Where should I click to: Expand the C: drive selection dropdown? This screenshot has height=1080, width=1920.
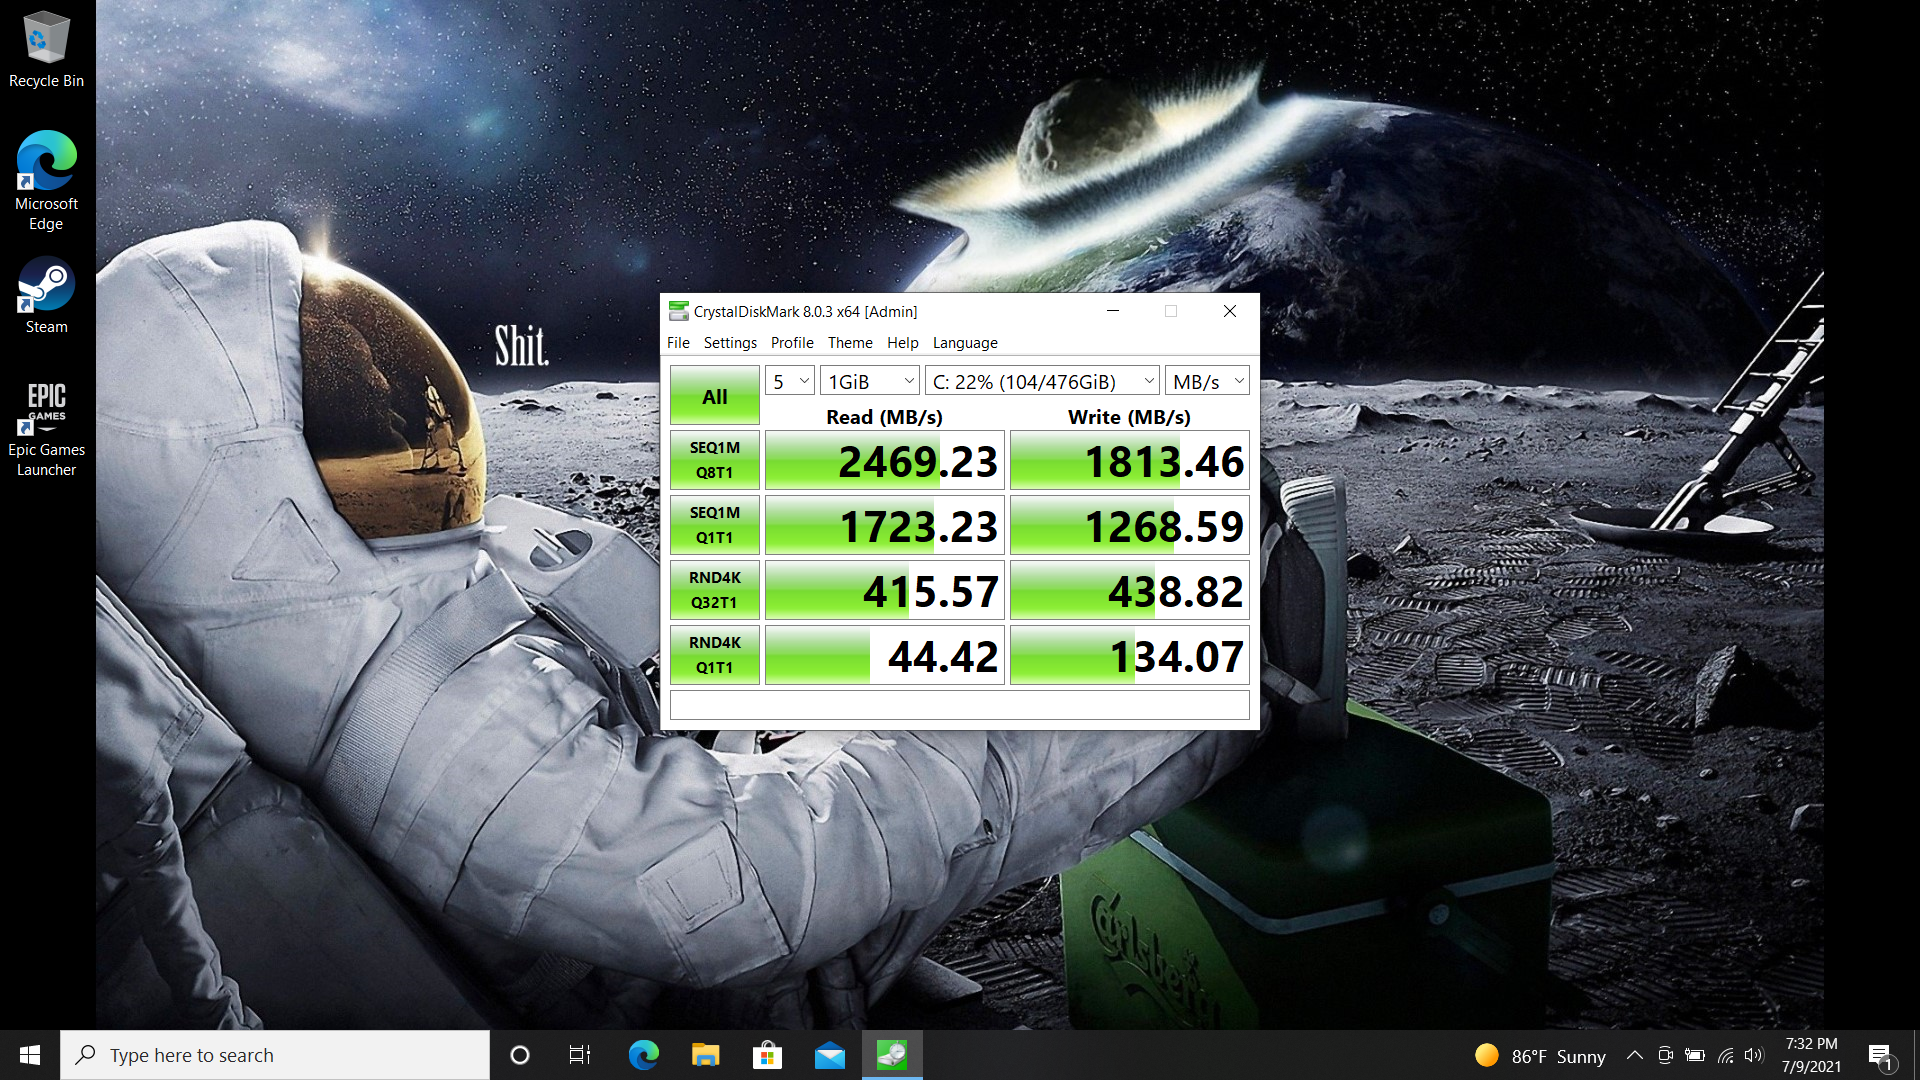click(1042, 381)
